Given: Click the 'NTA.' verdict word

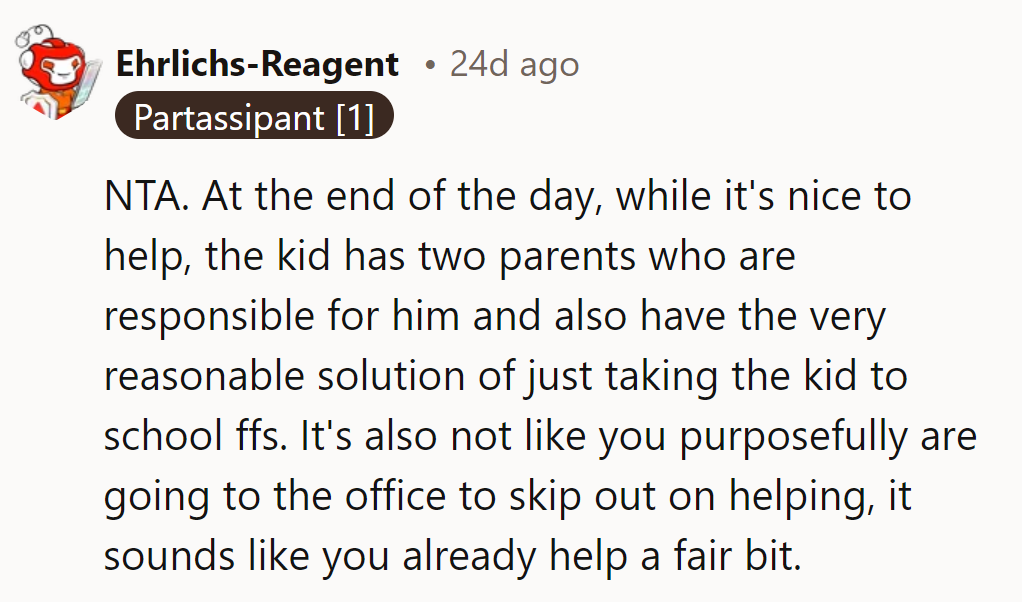Looking at the screenshot, I should click(147, 195).
